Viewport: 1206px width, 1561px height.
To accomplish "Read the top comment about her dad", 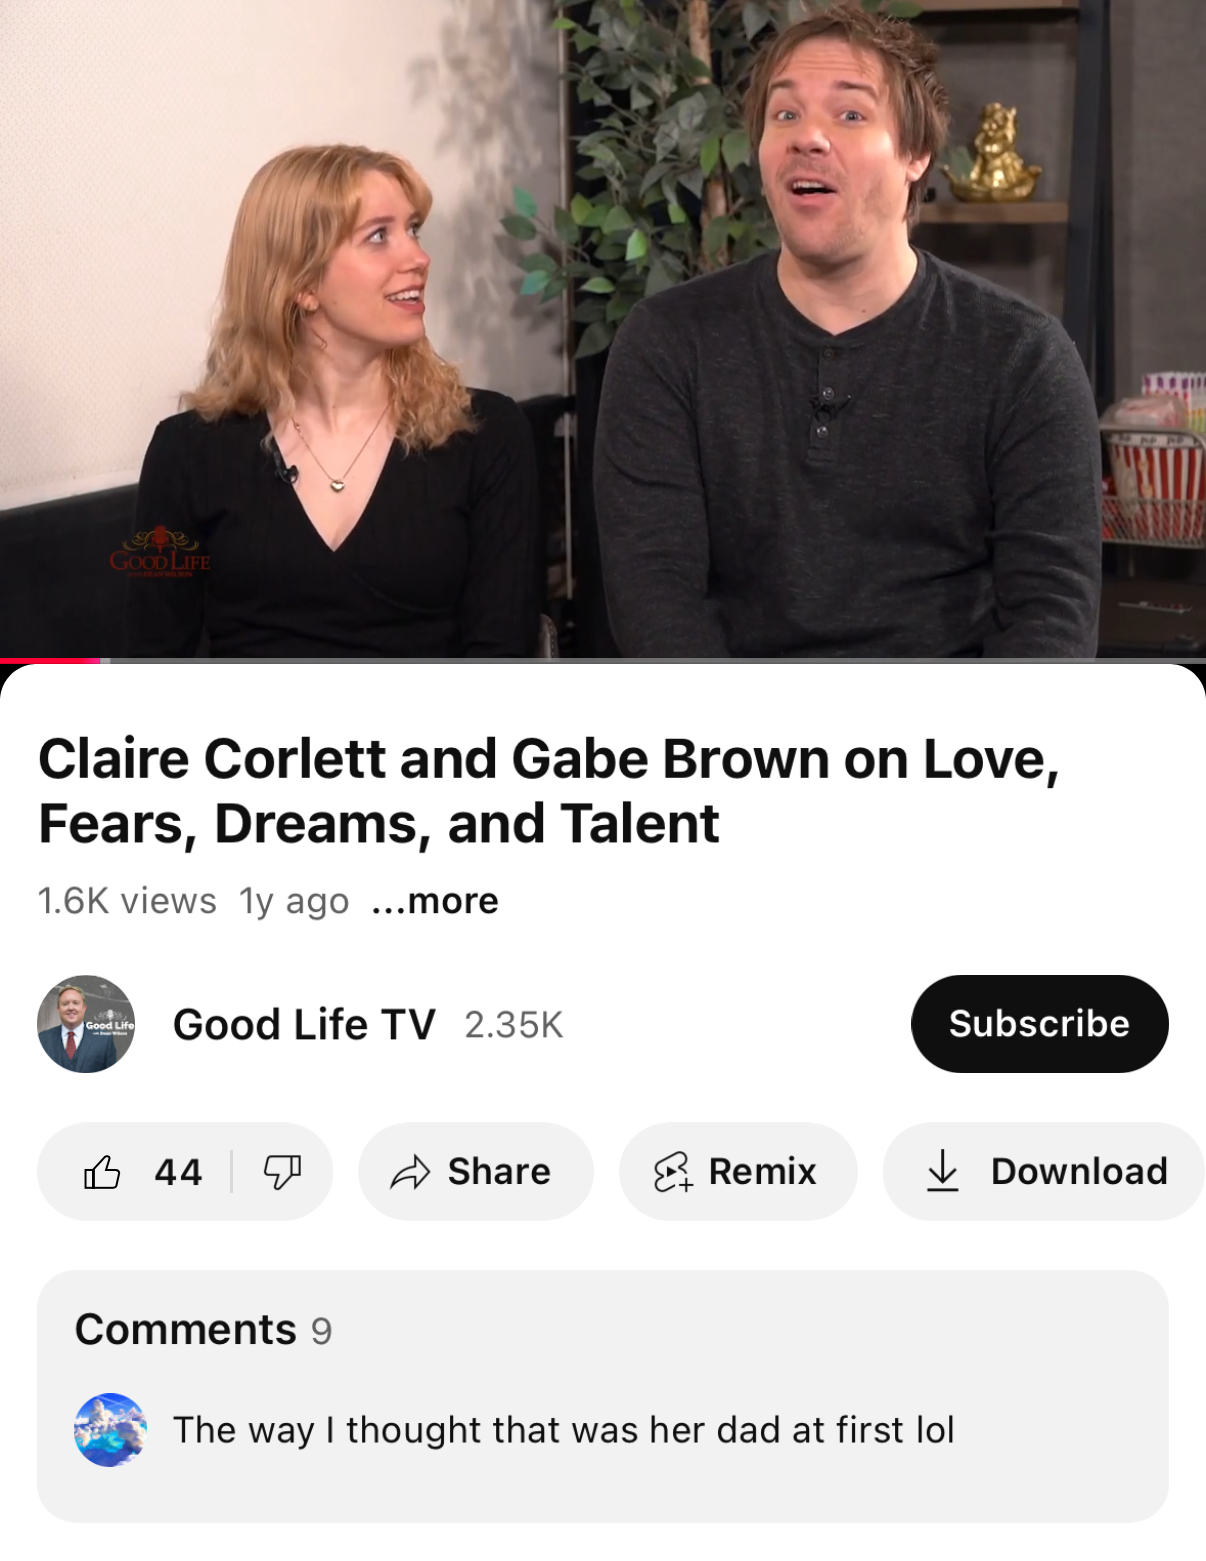I will coord(564,1430).
